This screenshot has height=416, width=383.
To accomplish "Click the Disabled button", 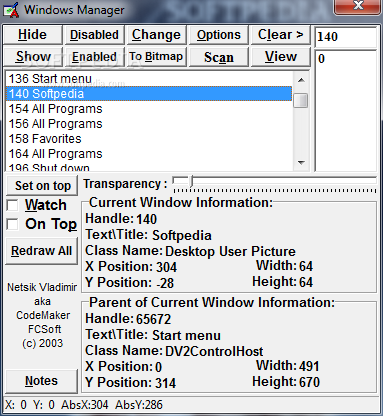I will click(94, 35).
